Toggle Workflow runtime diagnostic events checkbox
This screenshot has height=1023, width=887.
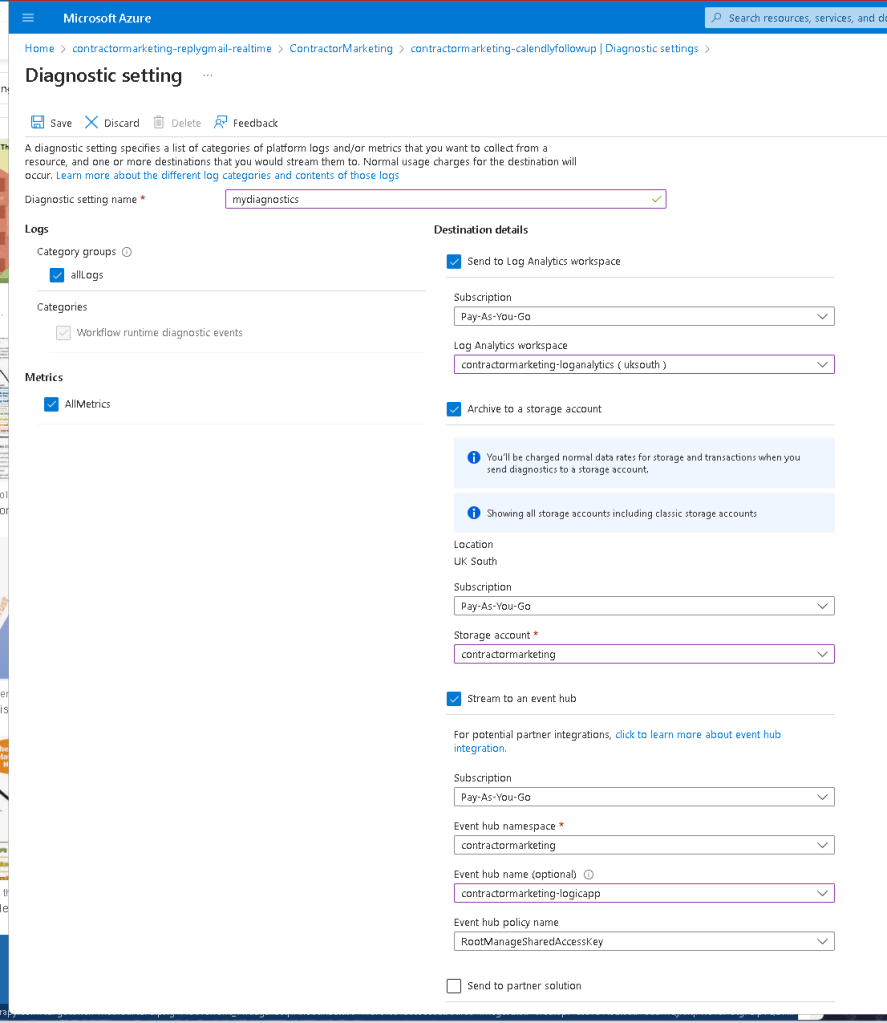pos(63,333)
